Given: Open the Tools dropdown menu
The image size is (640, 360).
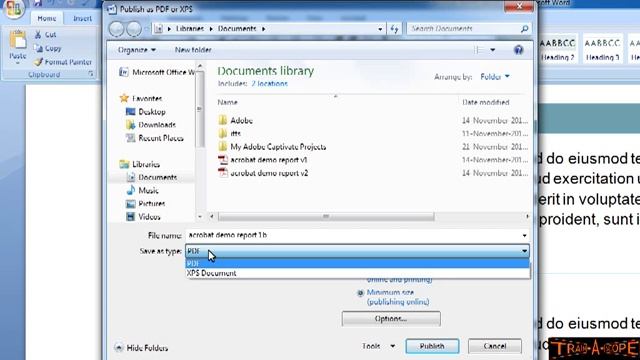Looking at the screenshot, I should (x=378, y=346).
